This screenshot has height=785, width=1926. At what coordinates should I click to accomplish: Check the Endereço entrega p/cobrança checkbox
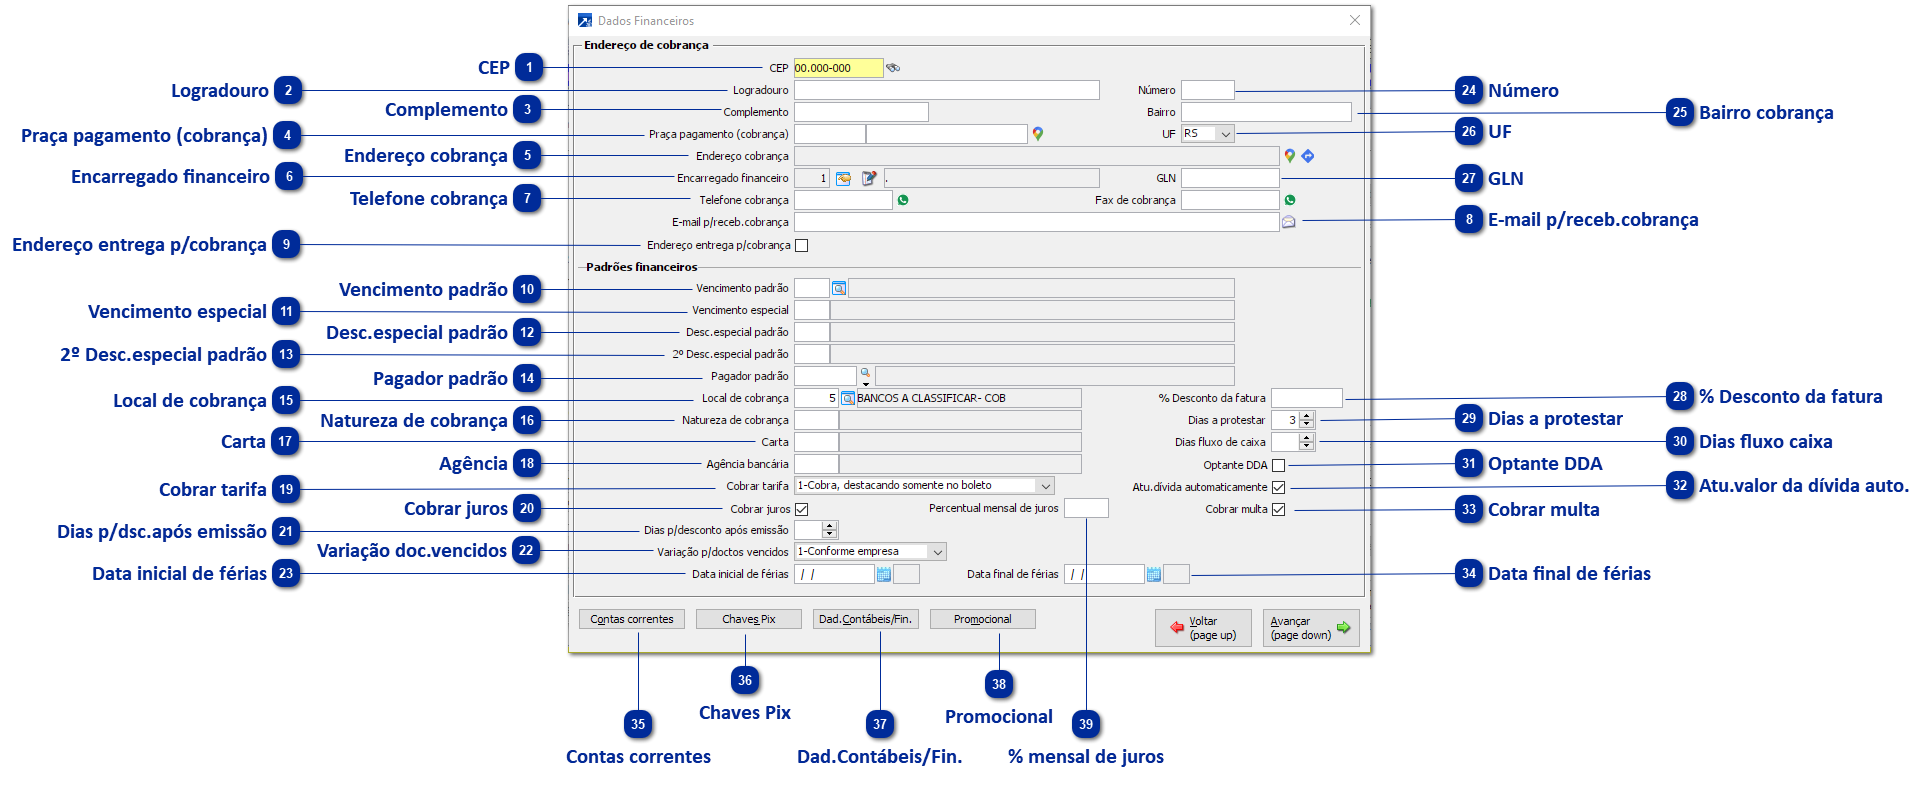pyautogui.click(x=801, y=245)
